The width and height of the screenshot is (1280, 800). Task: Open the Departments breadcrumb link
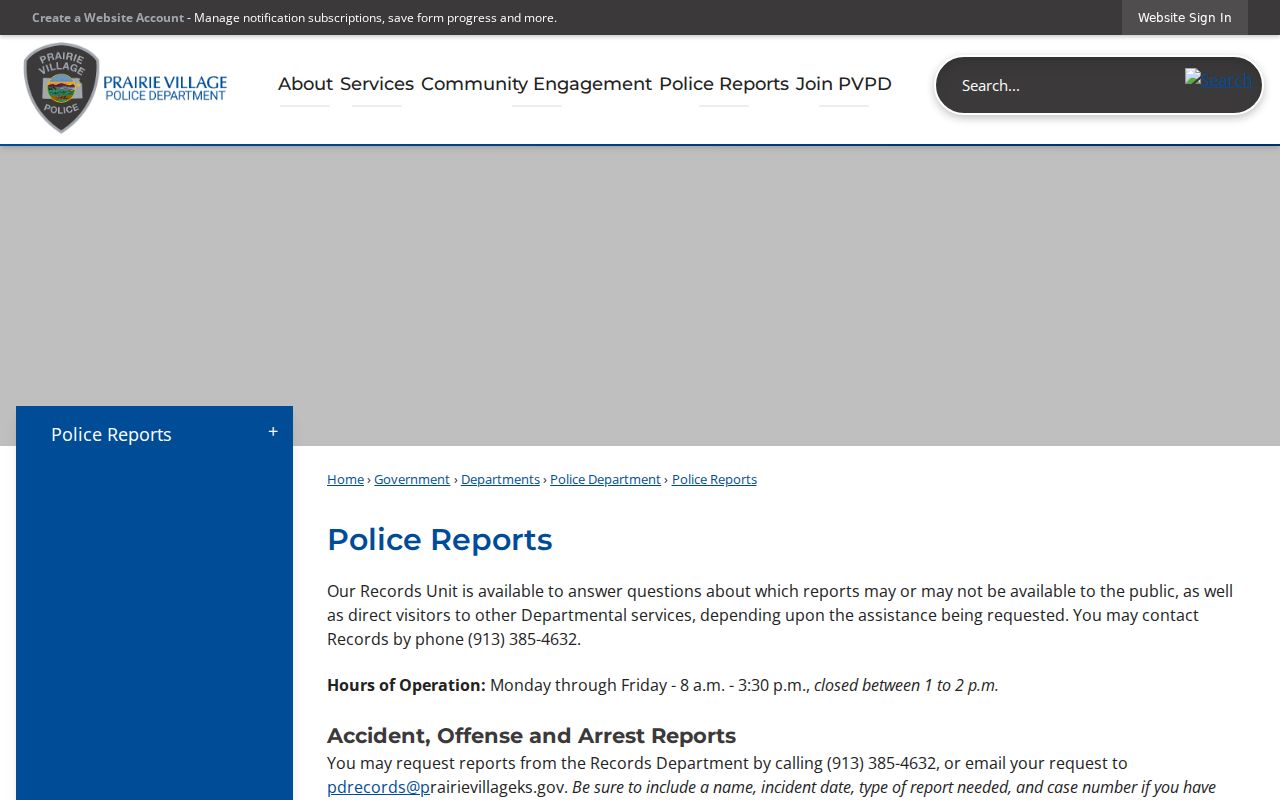tap(500, 479)
